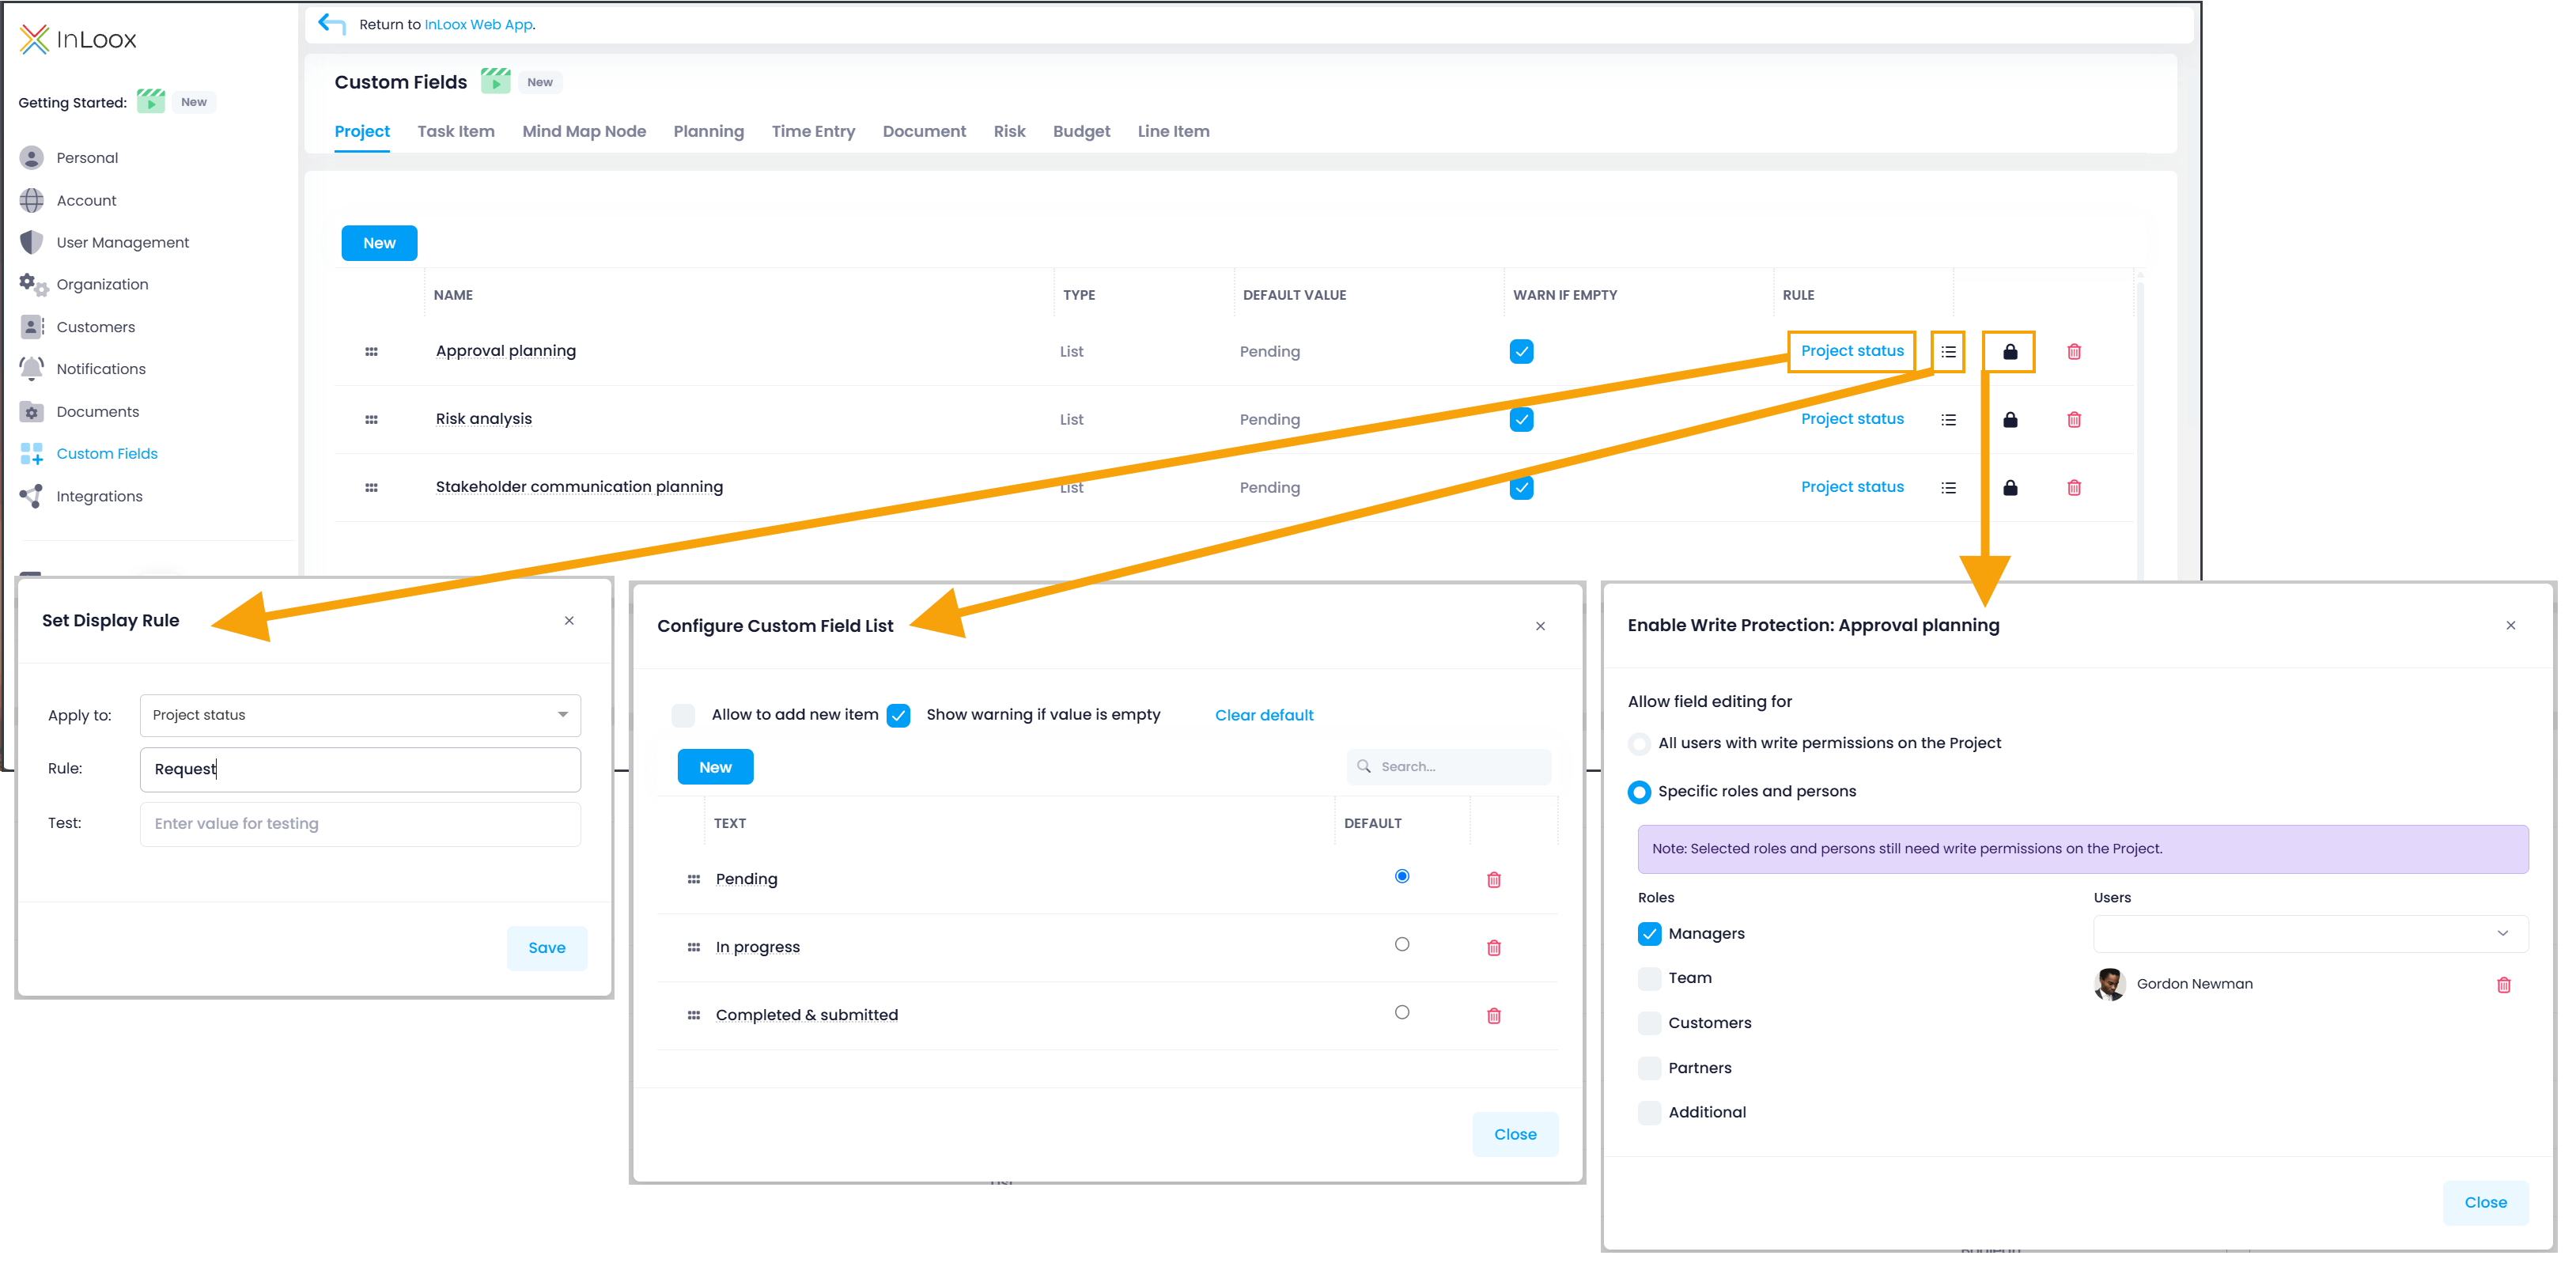
Task: Open the Apply to dropdown
Action: [x=360, y=714]
